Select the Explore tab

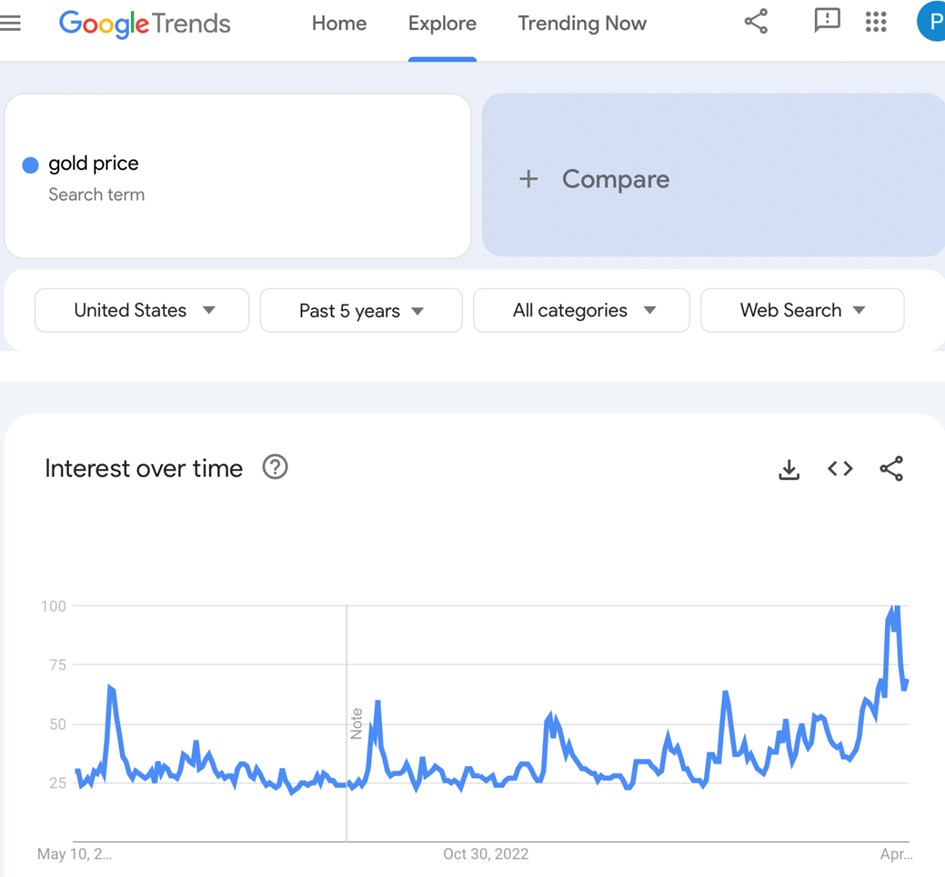[x=442, y=23]
